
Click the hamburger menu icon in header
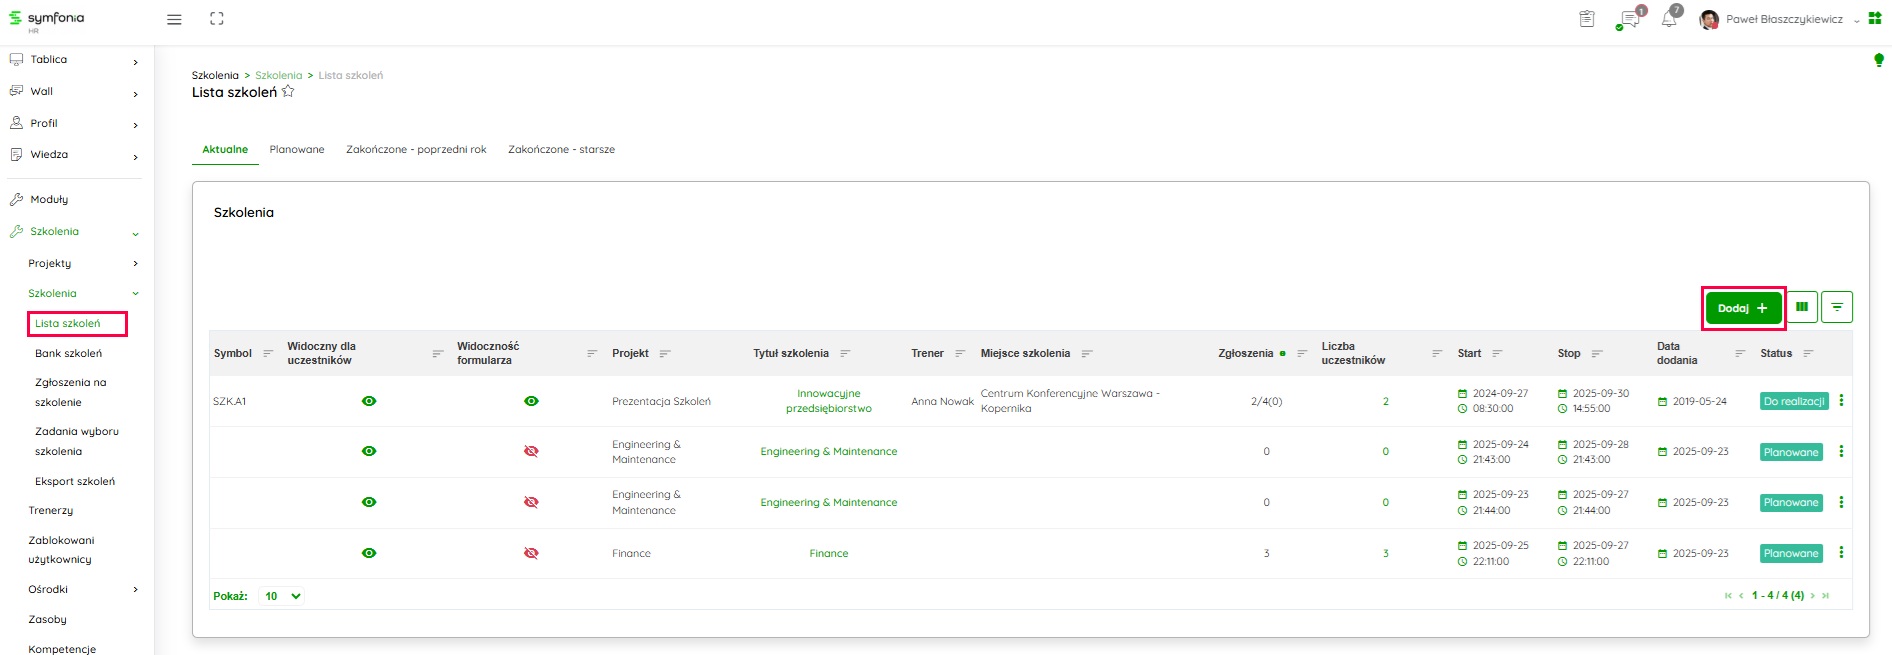(174, 19)
